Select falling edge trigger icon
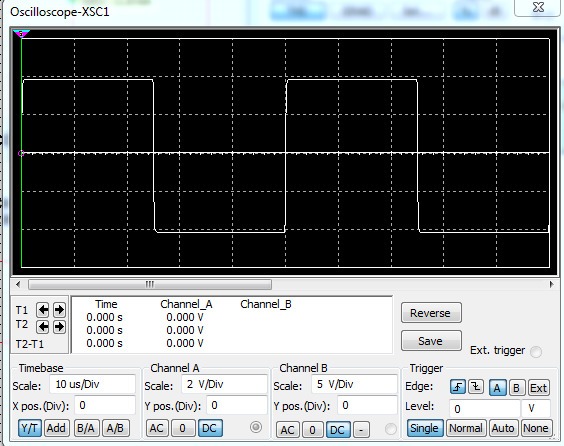Viewport: 564px width, 446px height. click(476, 387)
